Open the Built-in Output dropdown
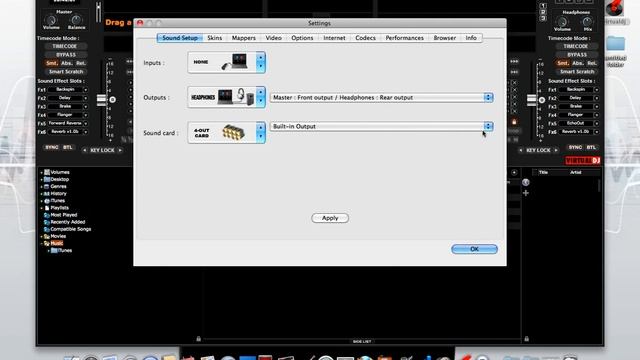 coord(382,127)
